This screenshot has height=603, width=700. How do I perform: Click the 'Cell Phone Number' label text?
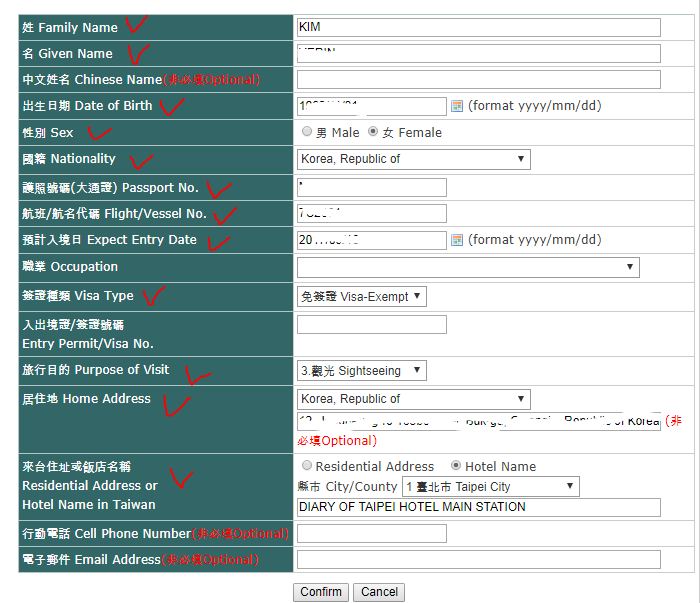pos(133,533)
